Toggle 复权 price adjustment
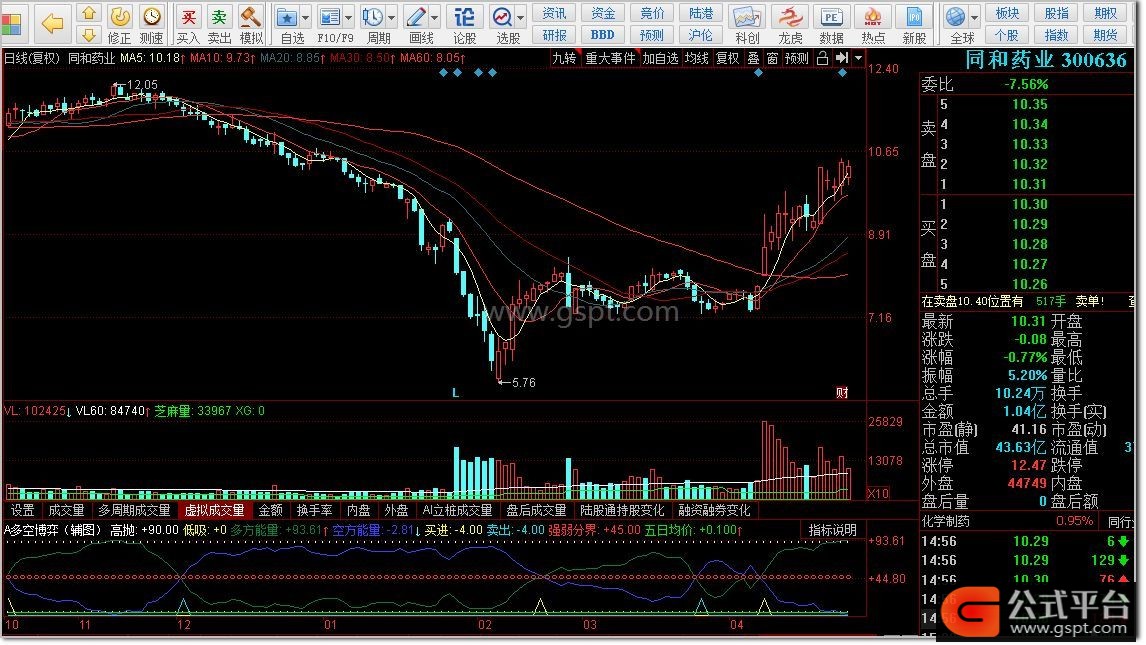1146x645 pixels. click(x=726, y=58)
